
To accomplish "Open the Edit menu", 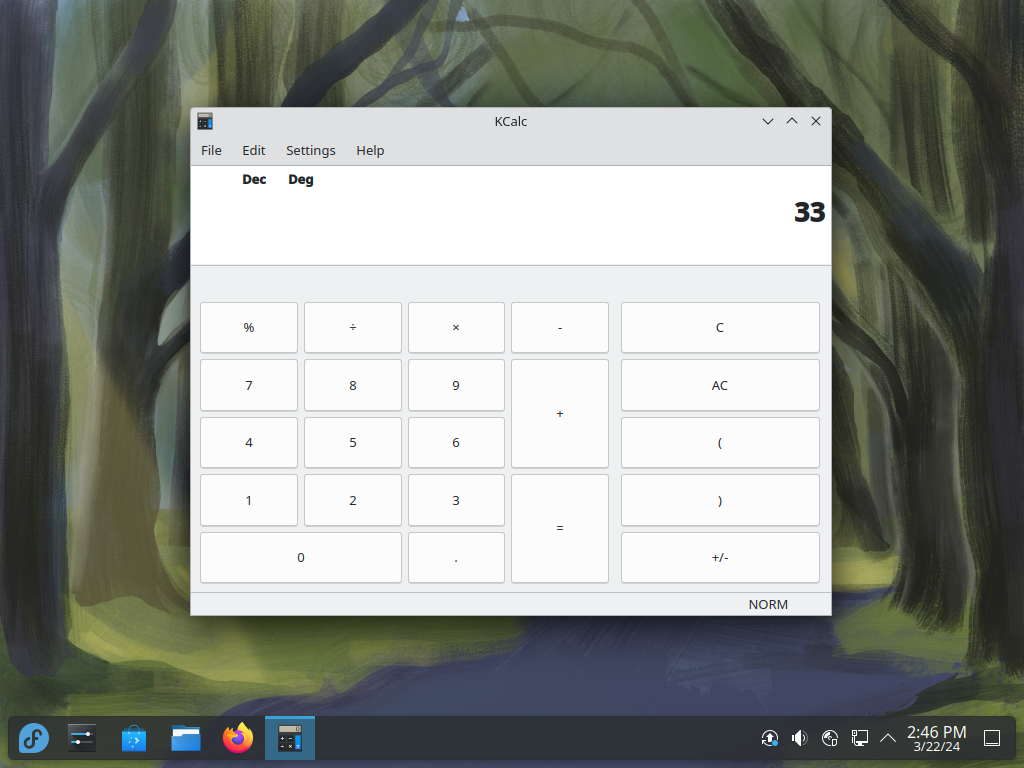I will (253, 151).
